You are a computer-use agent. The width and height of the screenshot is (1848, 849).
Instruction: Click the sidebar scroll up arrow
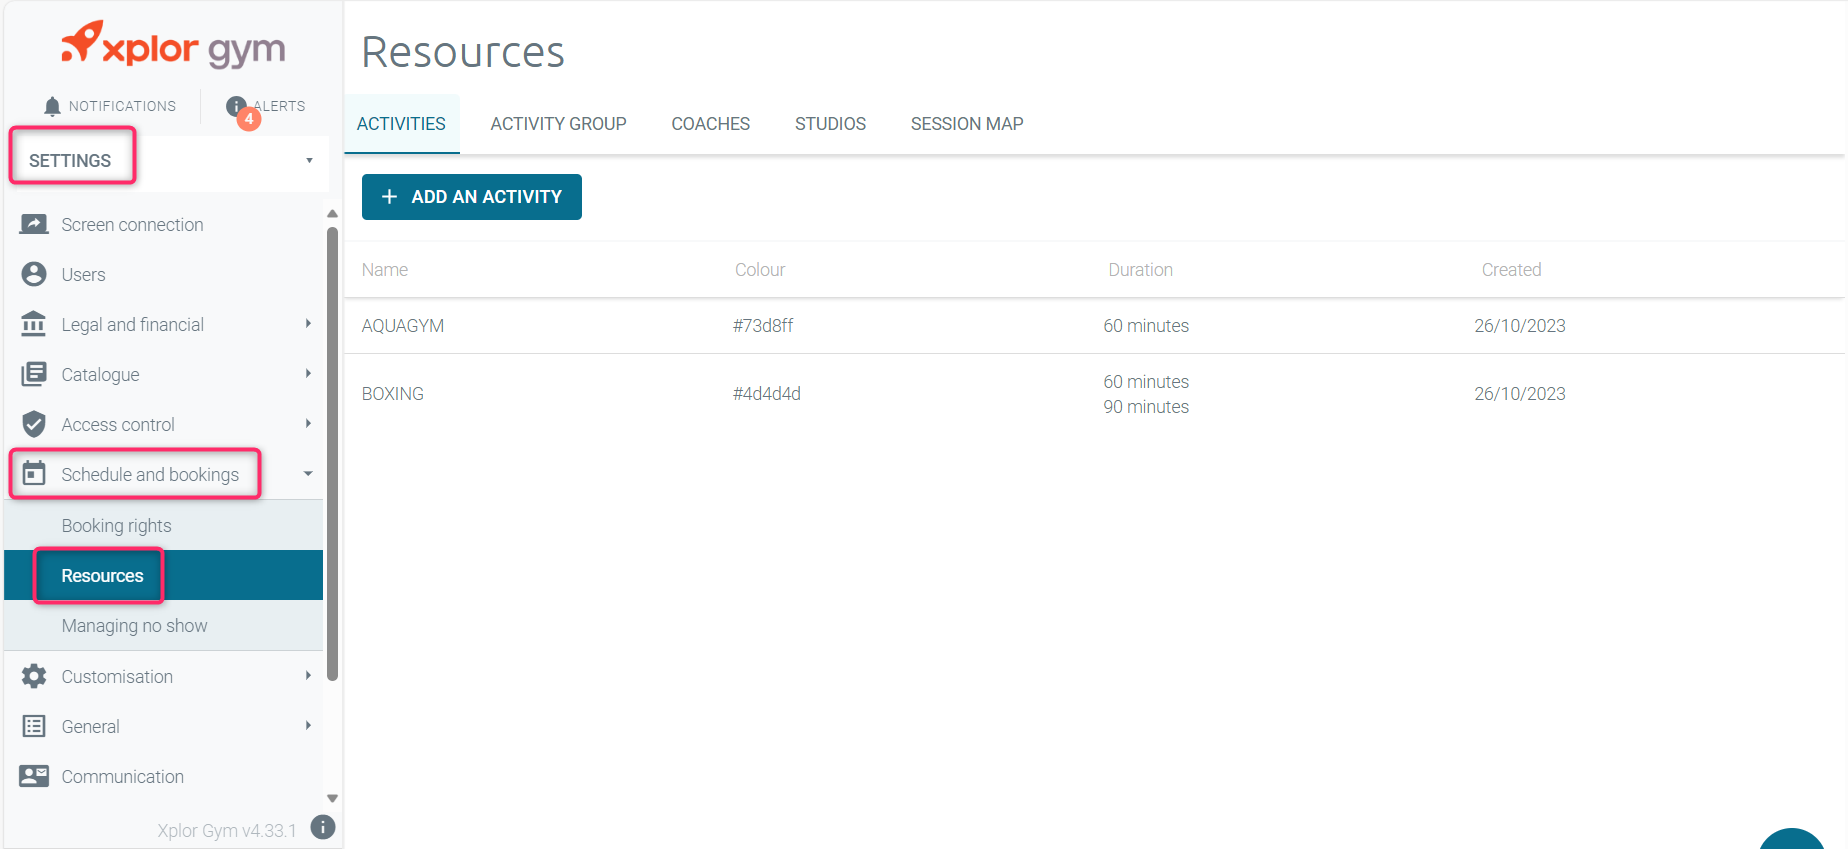tap(332, 213)
